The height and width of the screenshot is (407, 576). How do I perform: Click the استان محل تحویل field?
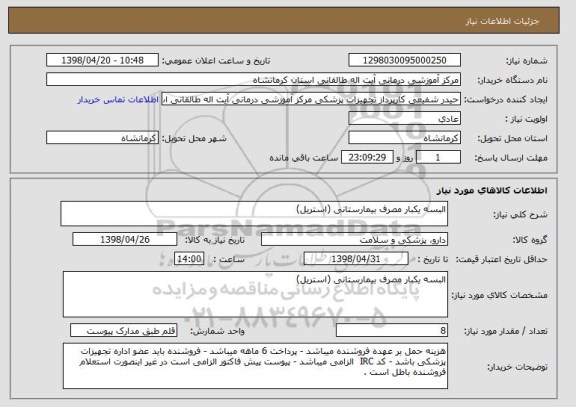pos(404,138)
